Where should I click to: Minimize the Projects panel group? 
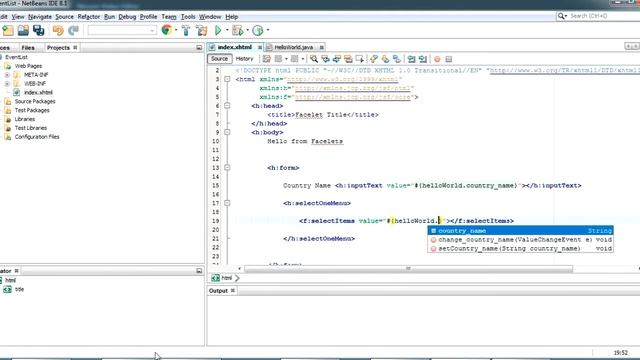pyautogui.click(x=199, y=48)
